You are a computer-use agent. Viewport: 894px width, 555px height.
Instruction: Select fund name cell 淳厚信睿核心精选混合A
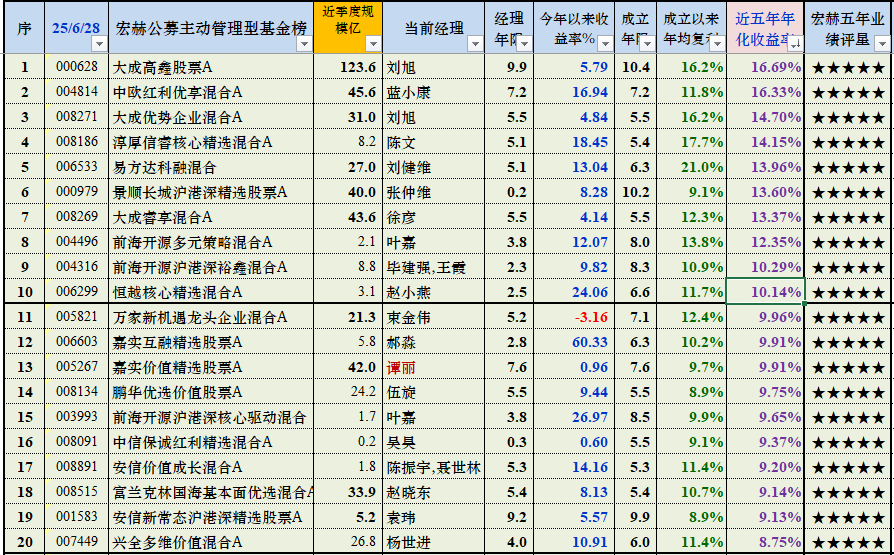(211, 142)
